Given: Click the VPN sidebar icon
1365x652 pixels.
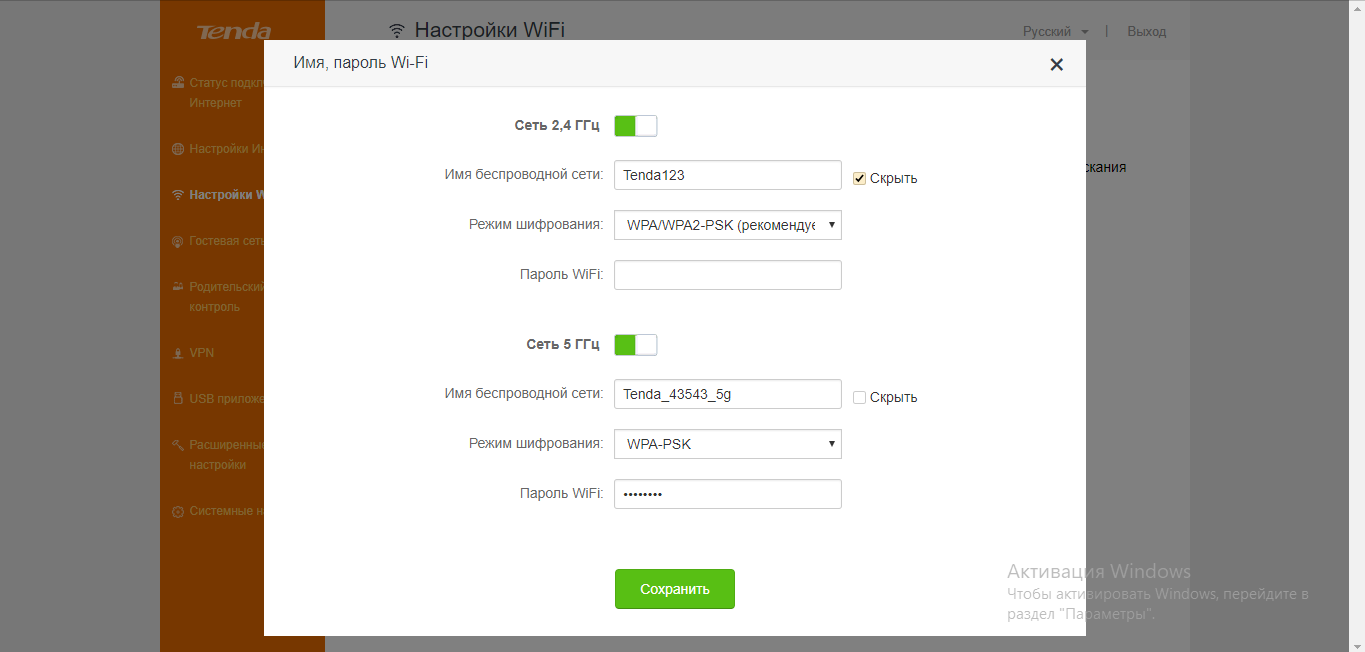Looking at the screenshot, I should click(178, 353).
